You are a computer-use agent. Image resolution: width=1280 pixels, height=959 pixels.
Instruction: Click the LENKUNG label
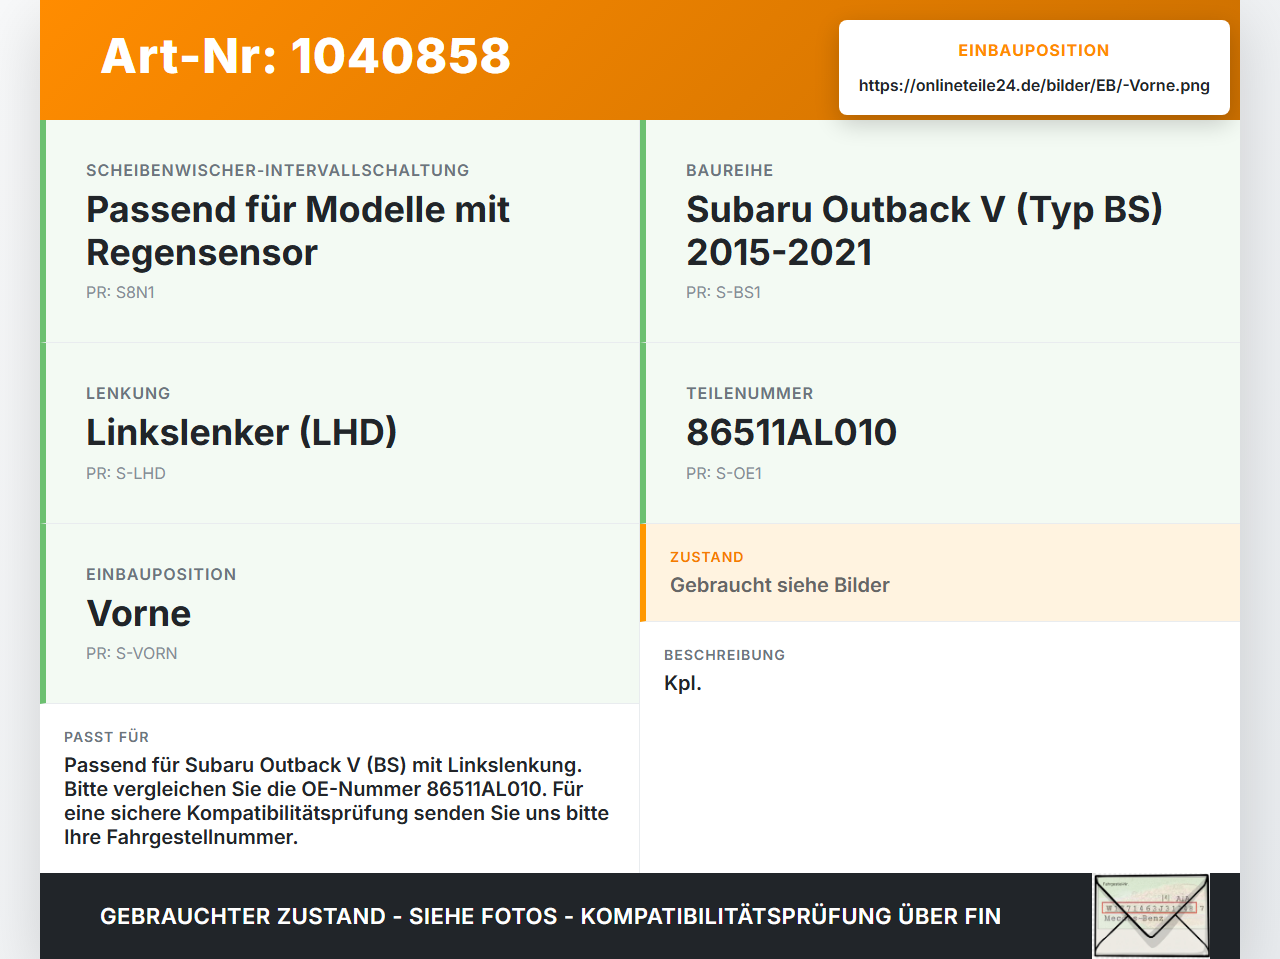(x=128, y=393)
